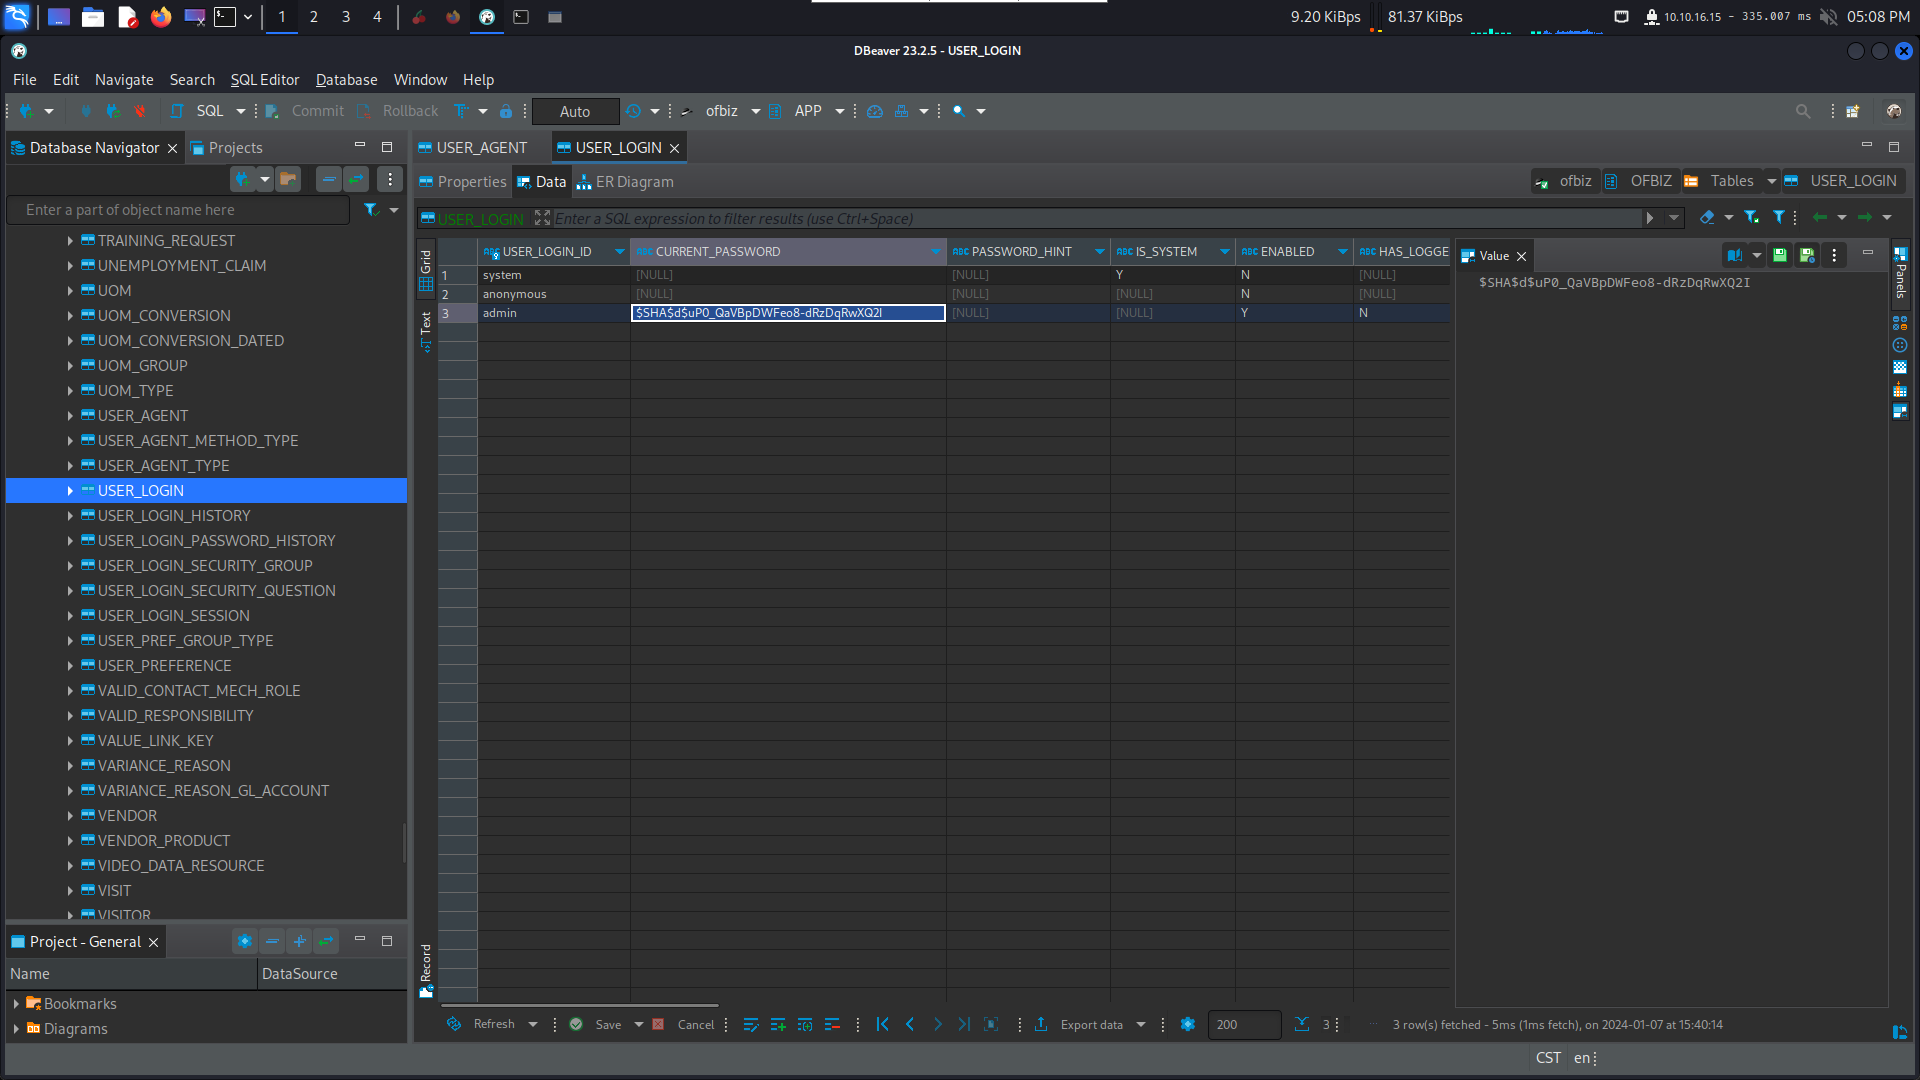Open the Tables breadcrumb dropdown arrow
Viewport: 1920px width, 1080px height.
tap(1771, 181)
